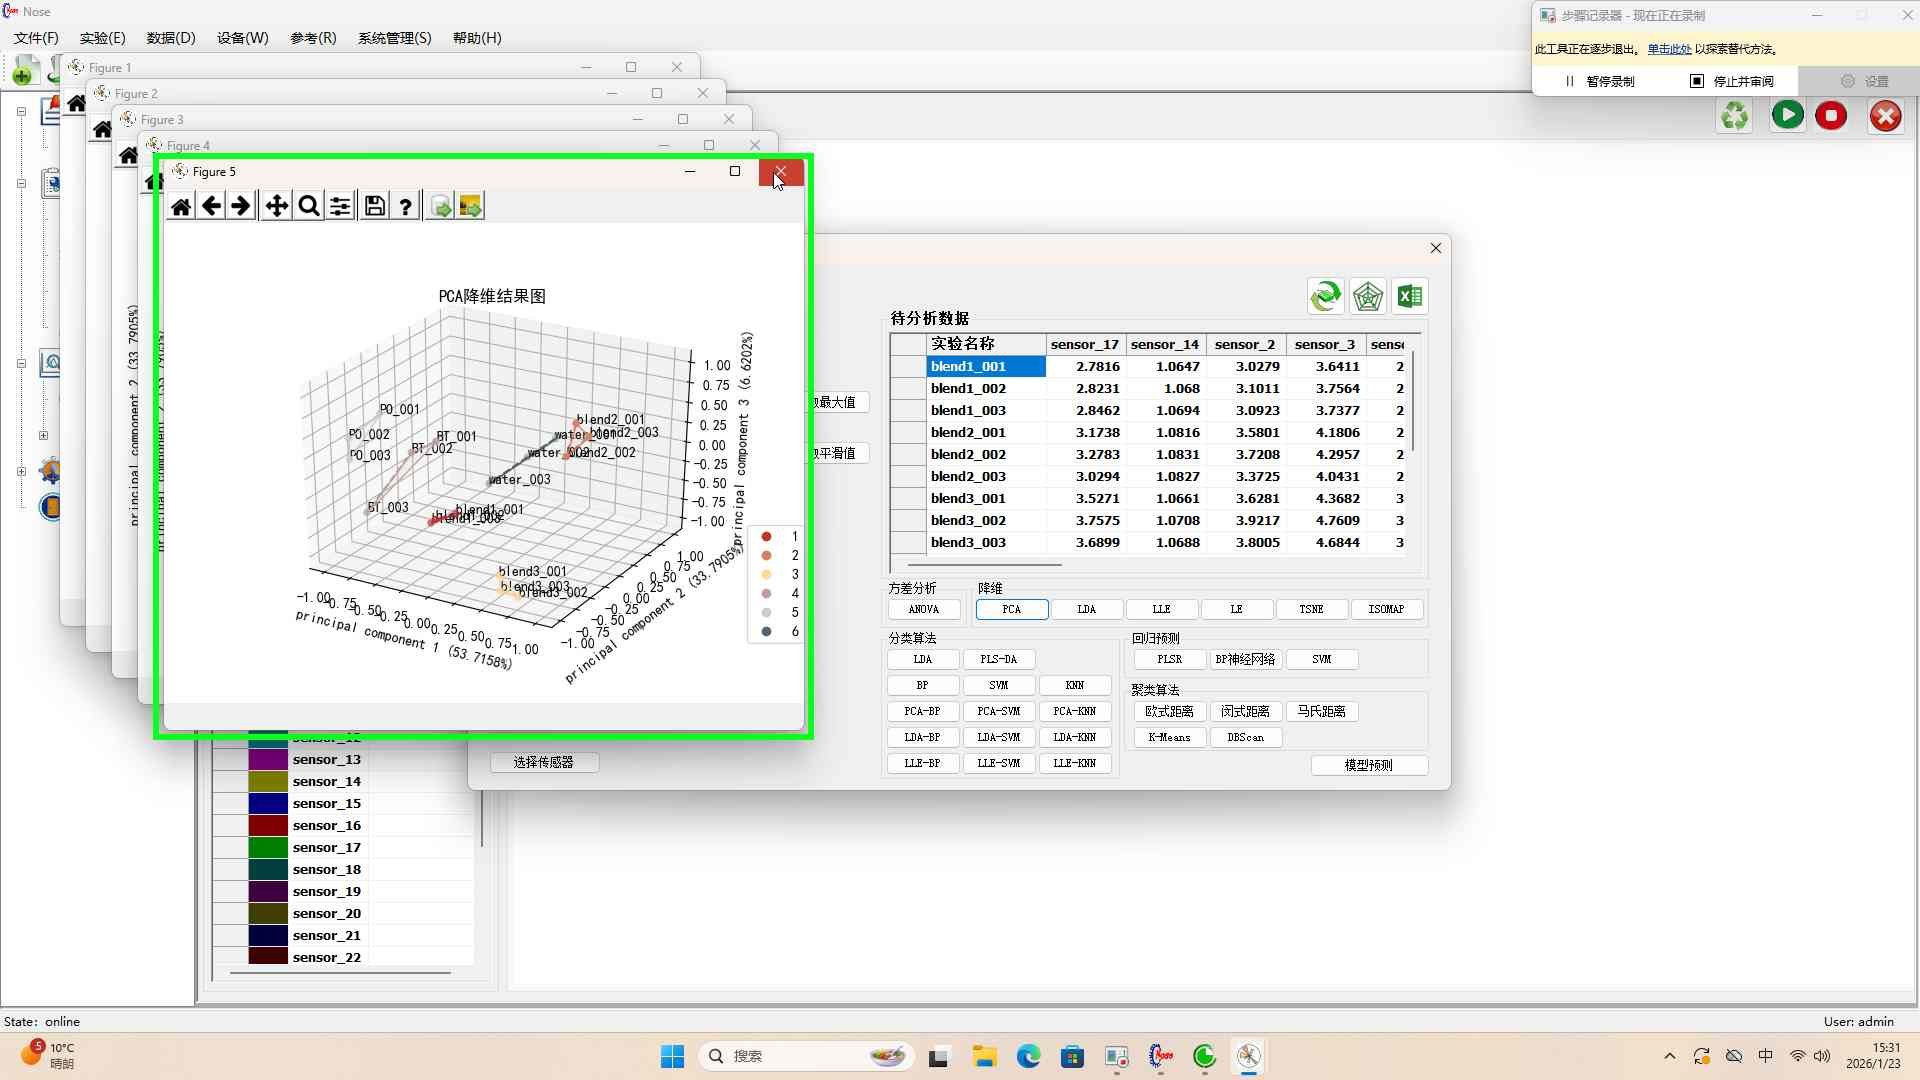Screen dimensions: 1920x1080
Task: Select the Pan axes tool in Figure 5
Action: click(x=276, y=207)
